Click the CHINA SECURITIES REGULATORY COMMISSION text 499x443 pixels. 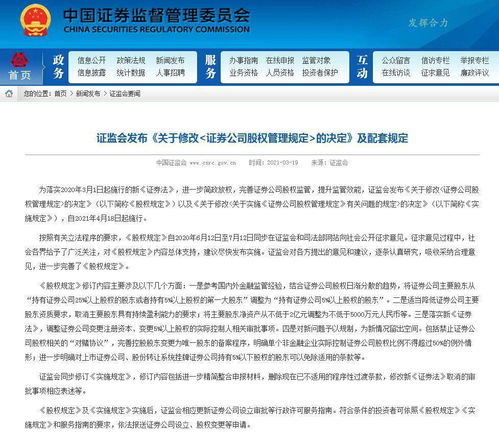pos(156,29)
